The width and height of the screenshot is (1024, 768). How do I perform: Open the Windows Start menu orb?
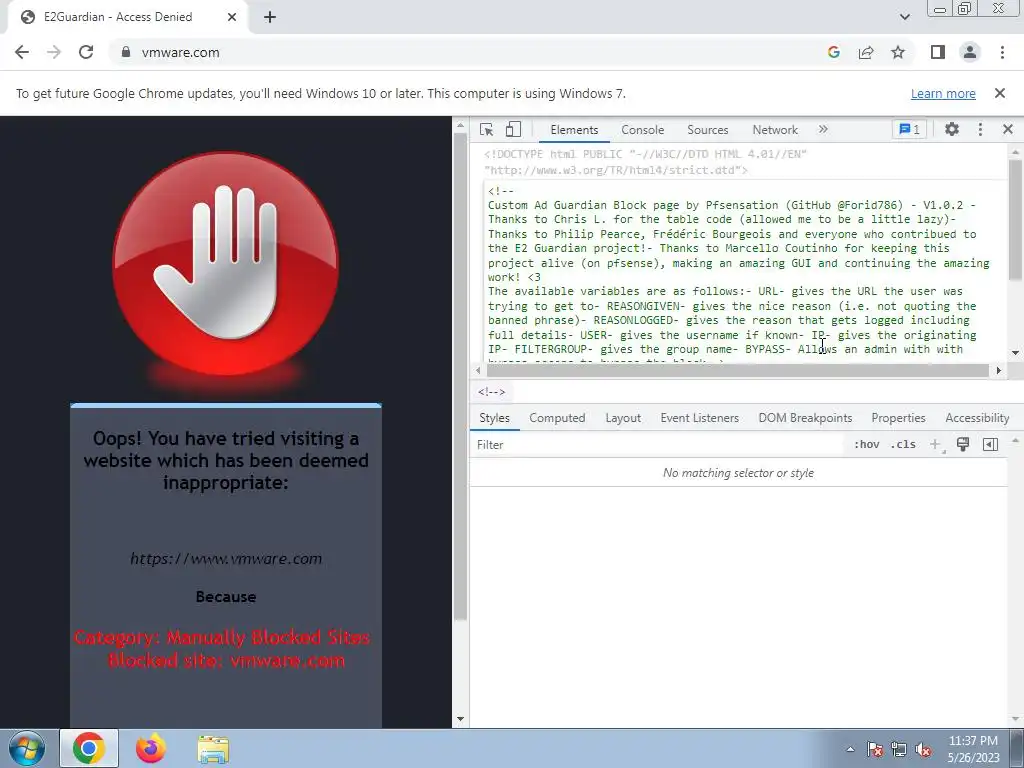click(27, 748)
